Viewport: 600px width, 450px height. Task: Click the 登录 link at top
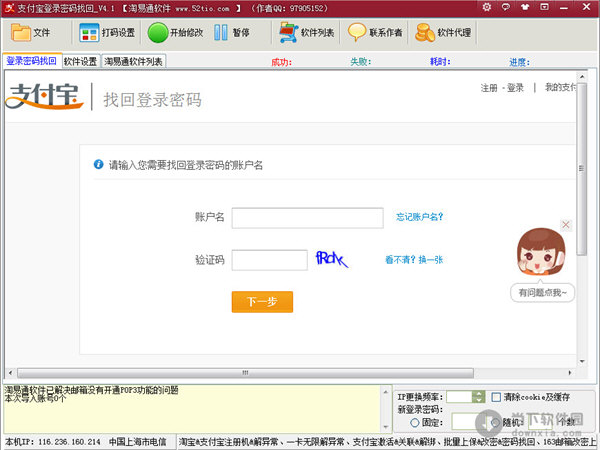pos(515,88)
